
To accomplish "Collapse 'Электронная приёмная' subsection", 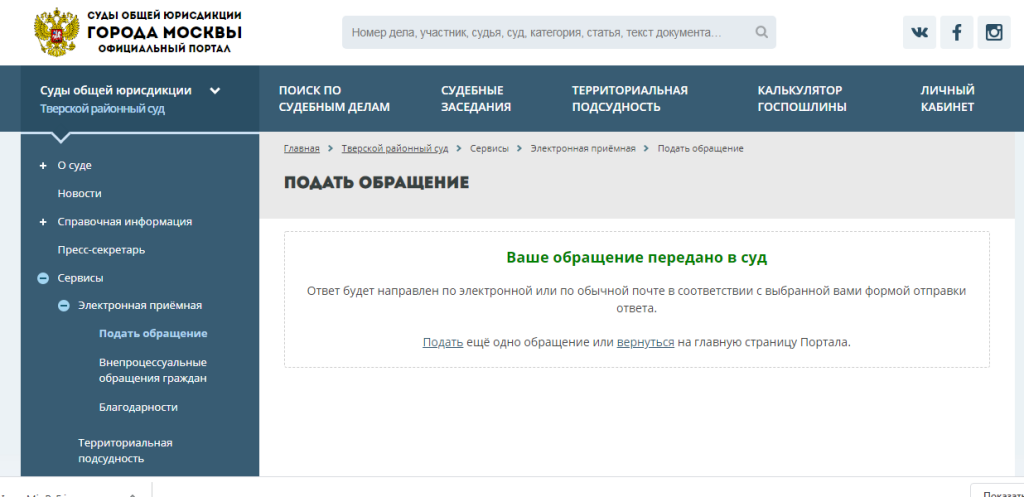I will coord(63,306).
